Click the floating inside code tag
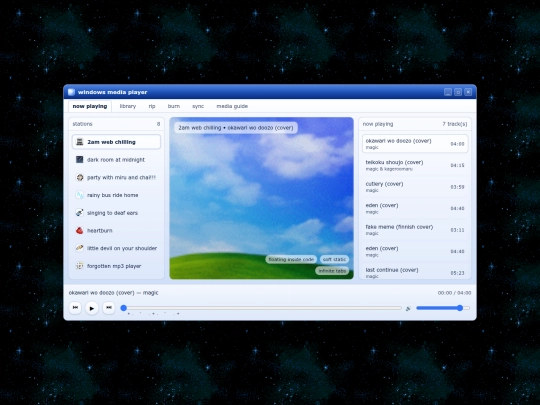 (x=291, y=259)
